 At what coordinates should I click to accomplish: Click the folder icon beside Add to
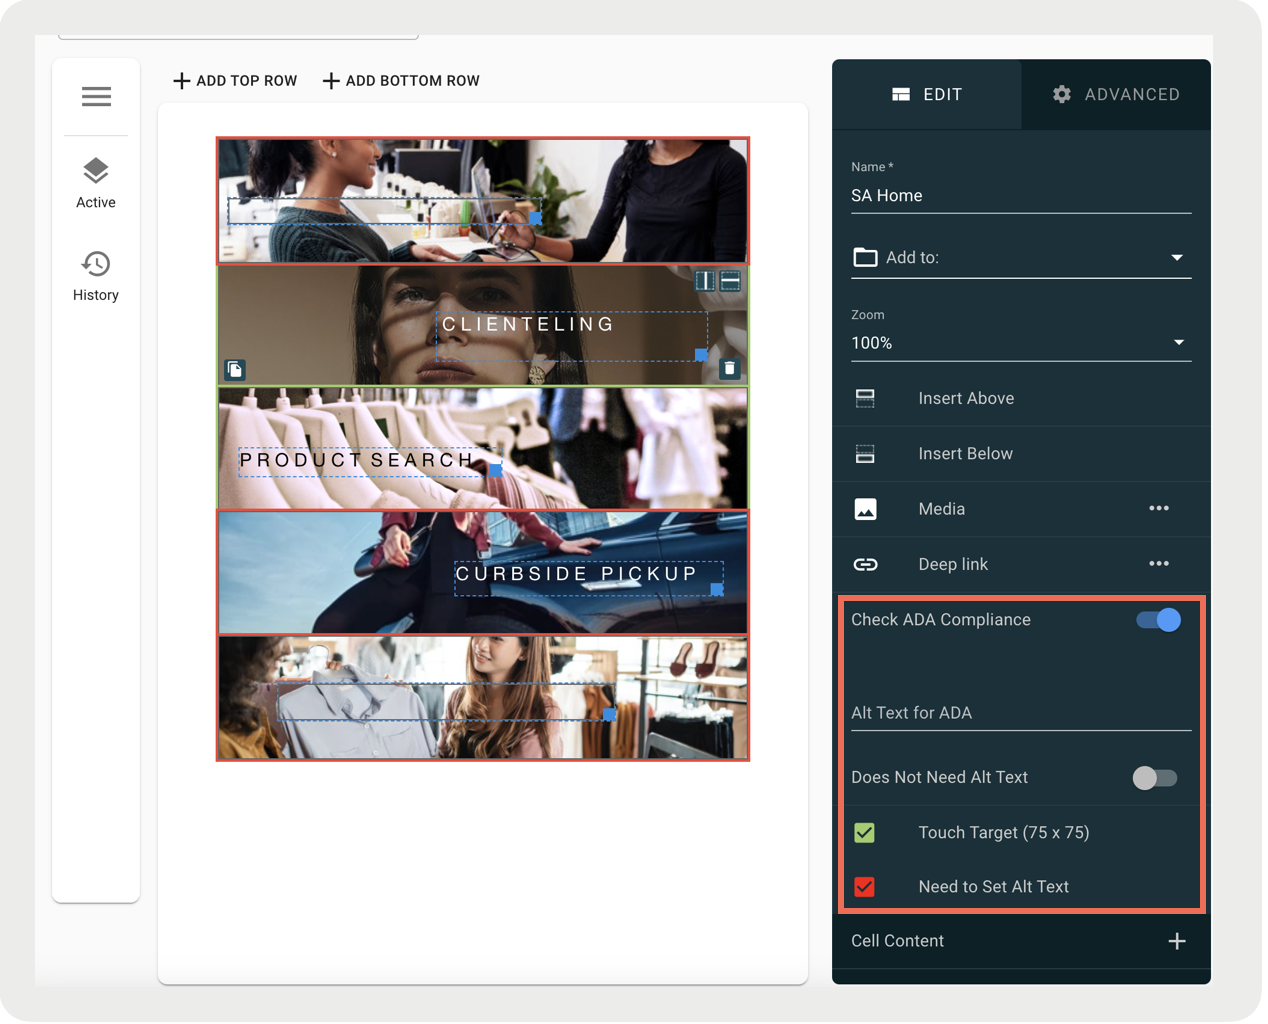tap(865, 258)
